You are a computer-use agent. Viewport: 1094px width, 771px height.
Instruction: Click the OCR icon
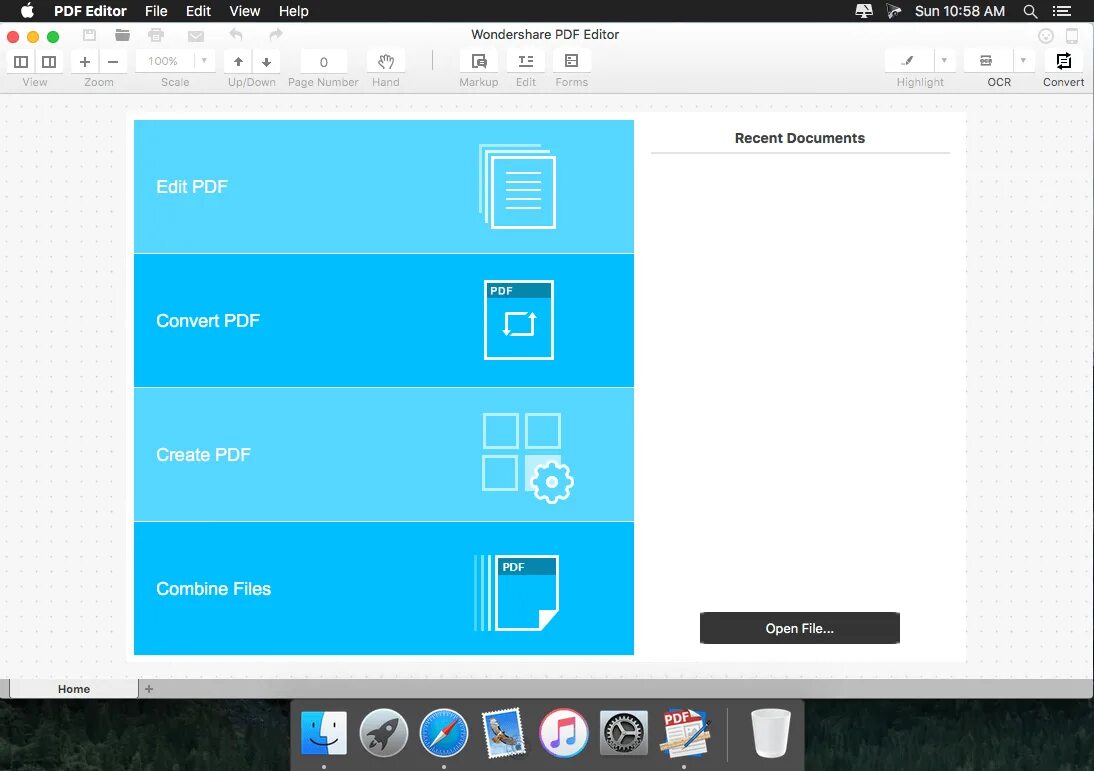[986, 61]
